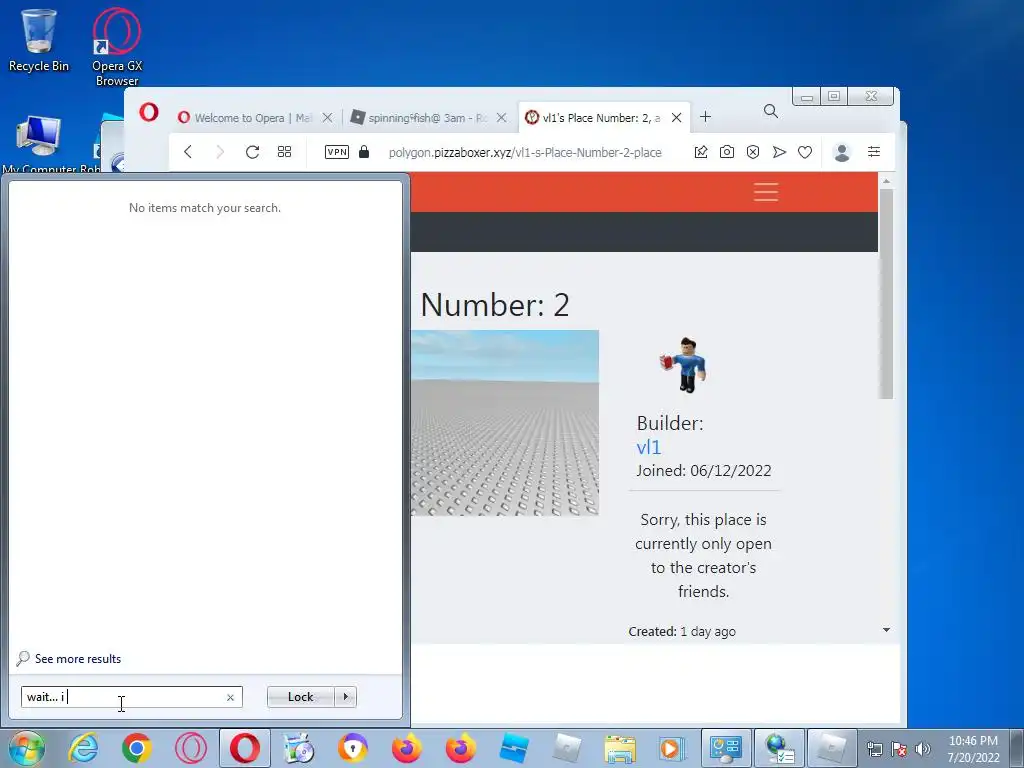Open the first Firefox taskbar icon
This screenshot has width=1024, height=768.
click(x=406, y=748)
